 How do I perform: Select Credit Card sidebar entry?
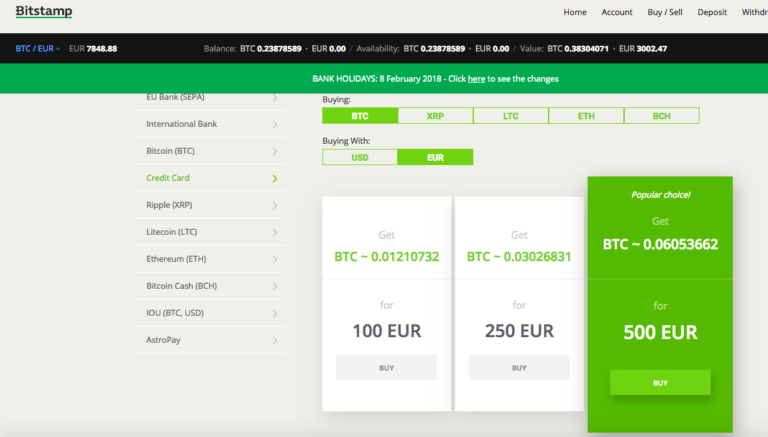tap(209, 178)
